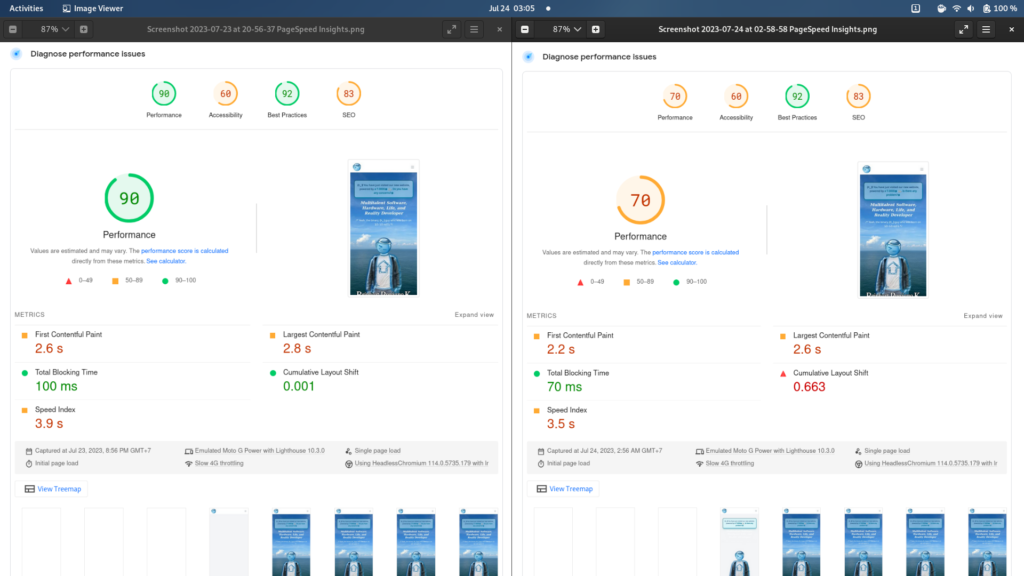The image size is (1024, 576).
Task: Enter fullscreen mode for the left screenshot
Action: tap(452, 29)
